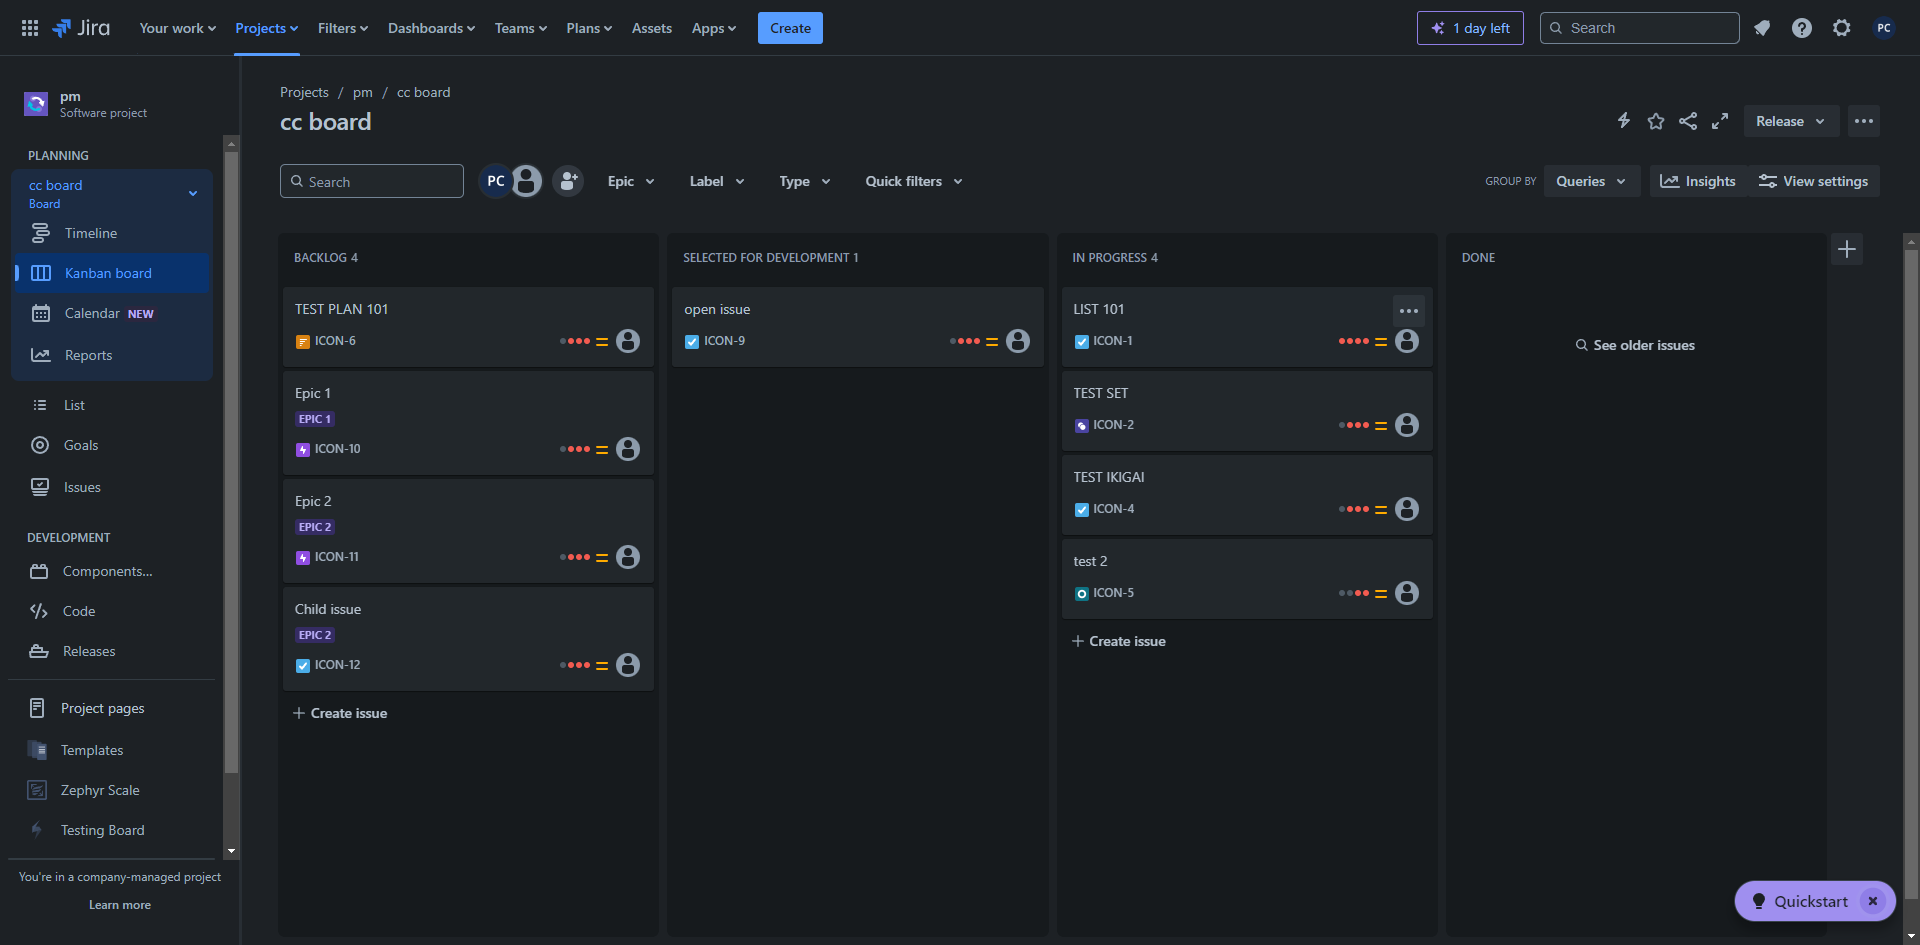Image resolution: width=1920 pixels, height=945 pixels.
Task: Filter by PC assignee avatar
Action: tap(495, 181)
